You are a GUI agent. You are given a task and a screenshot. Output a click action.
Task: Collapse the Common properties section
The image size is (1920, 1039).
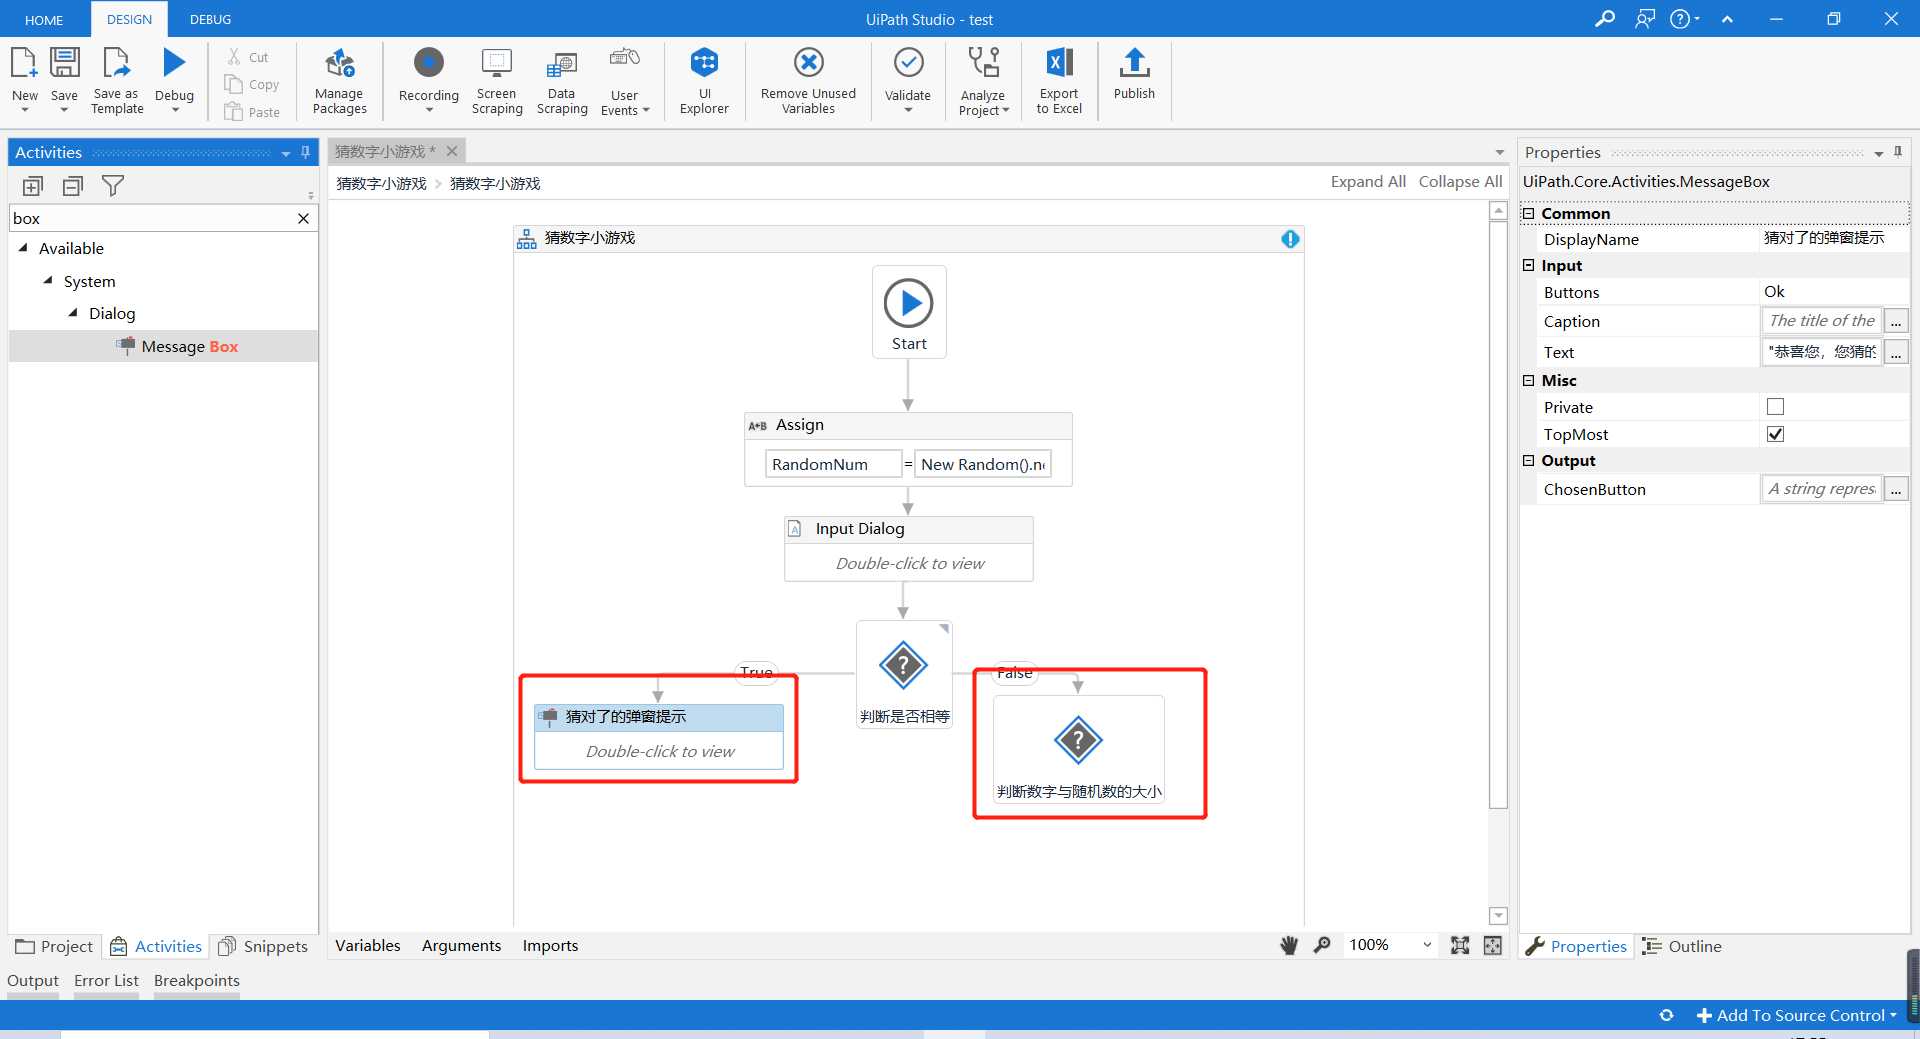pyautogui.click(x=1528, y=213)
